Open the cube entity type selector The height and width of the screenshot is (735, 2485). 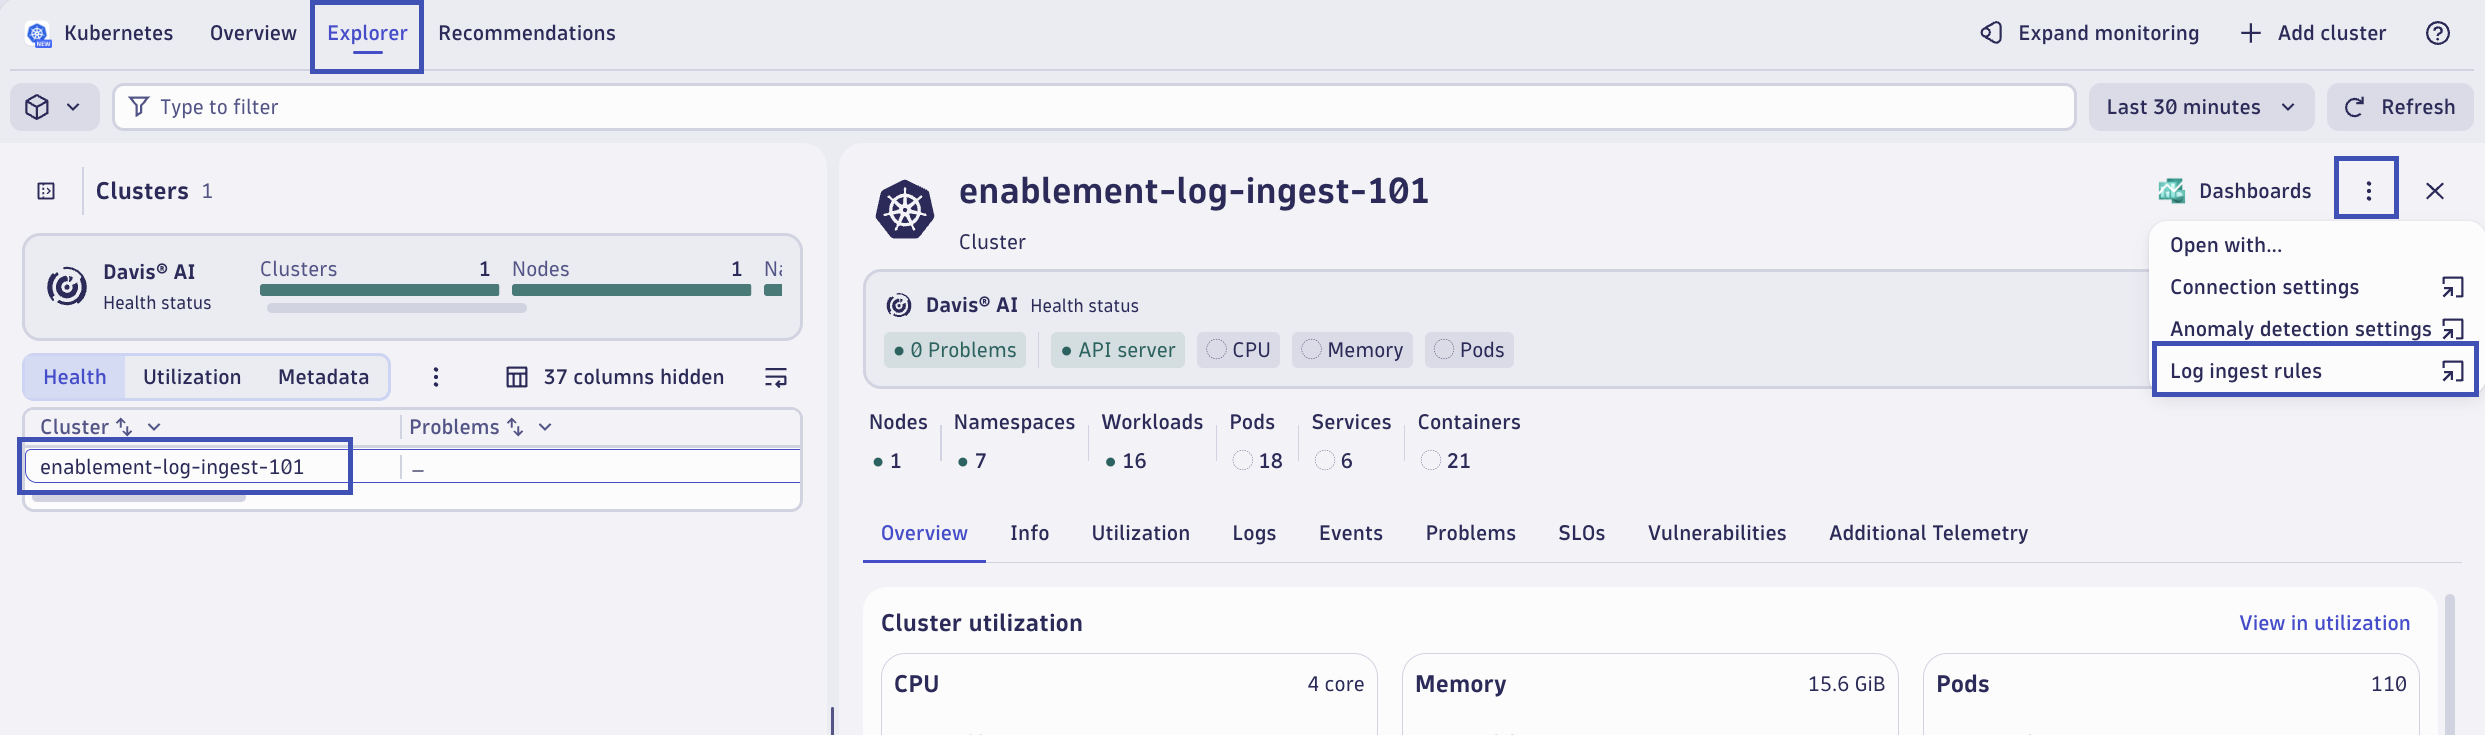[x=54, y=107]
